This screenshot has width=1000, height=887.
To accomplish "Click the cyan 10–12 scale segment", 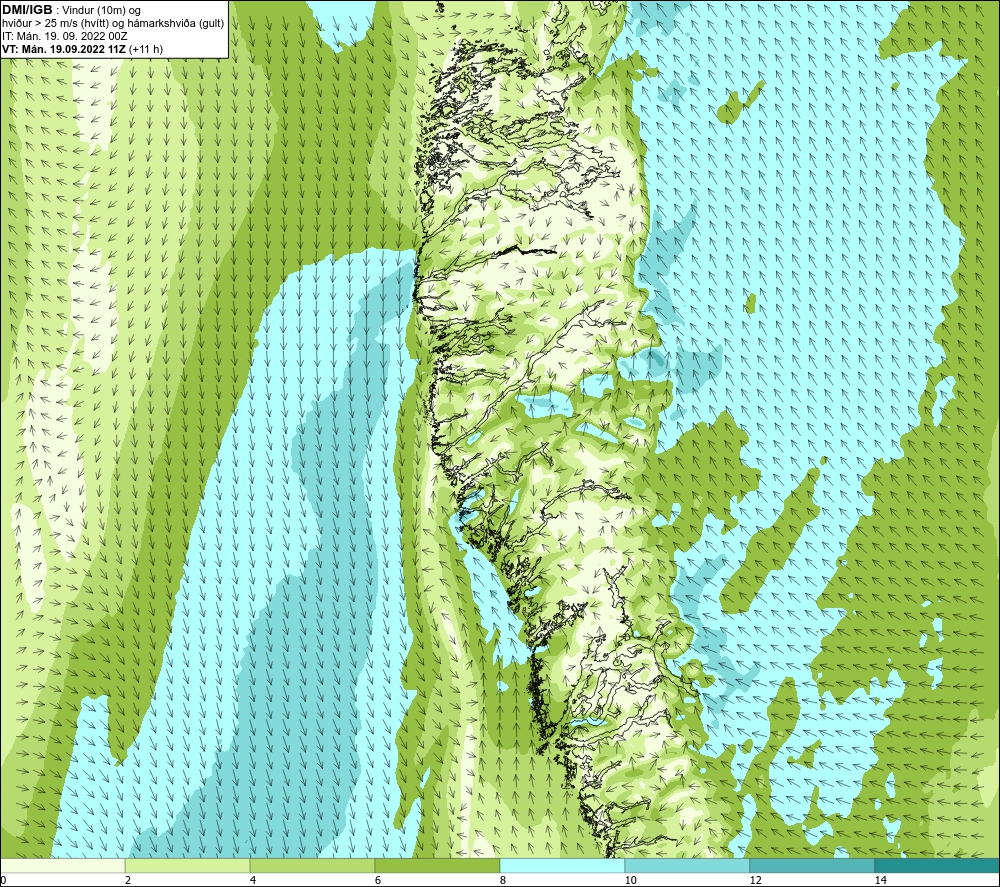I will [688, 865].
